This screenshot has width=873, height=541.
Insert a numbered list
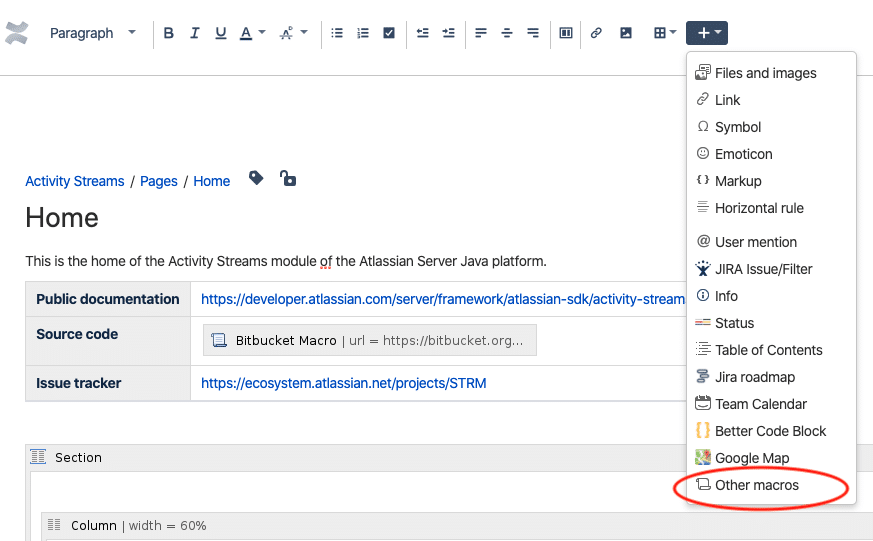[363, 33]
